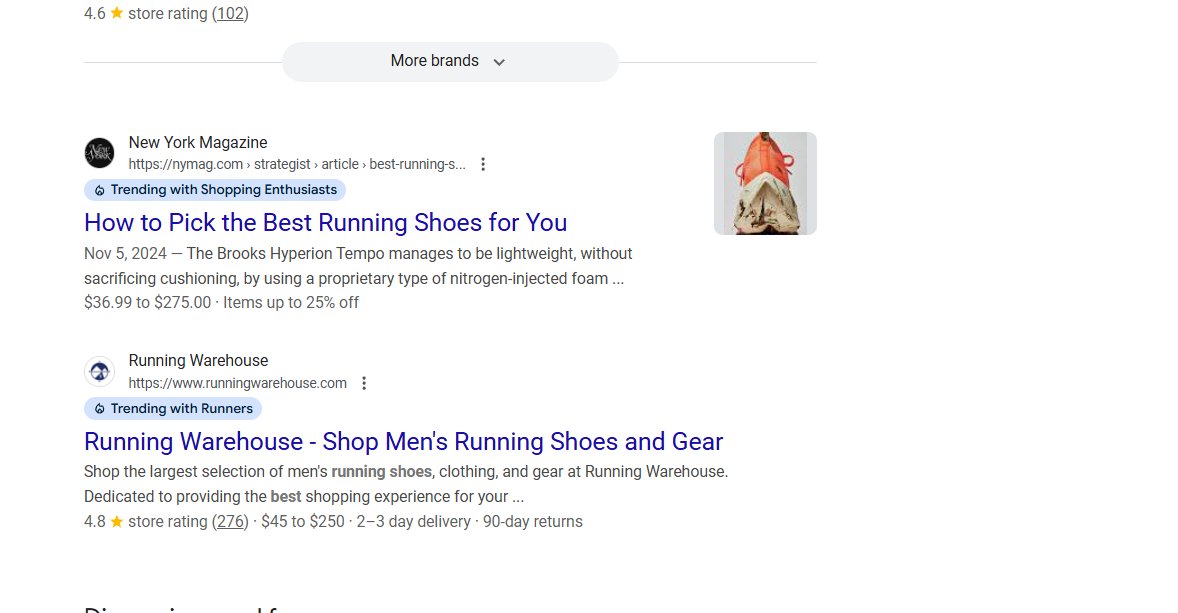Click trending flame icon beside Runners
The image size is (1178, 613).
pyautogui.click(x=99, y=409)
